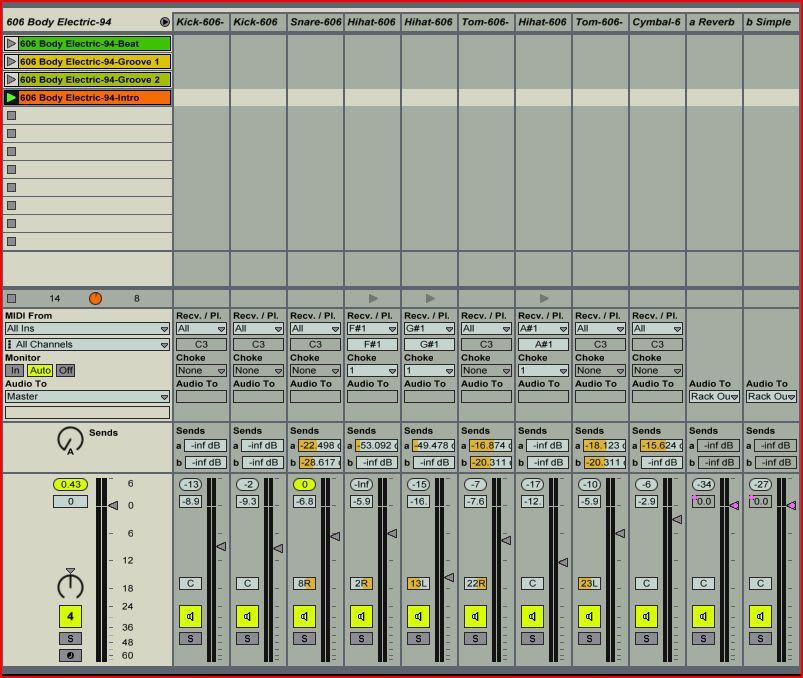The image size is (803, 678).
Task: Solo the a Reverb return chain
Action: [703, 639]
